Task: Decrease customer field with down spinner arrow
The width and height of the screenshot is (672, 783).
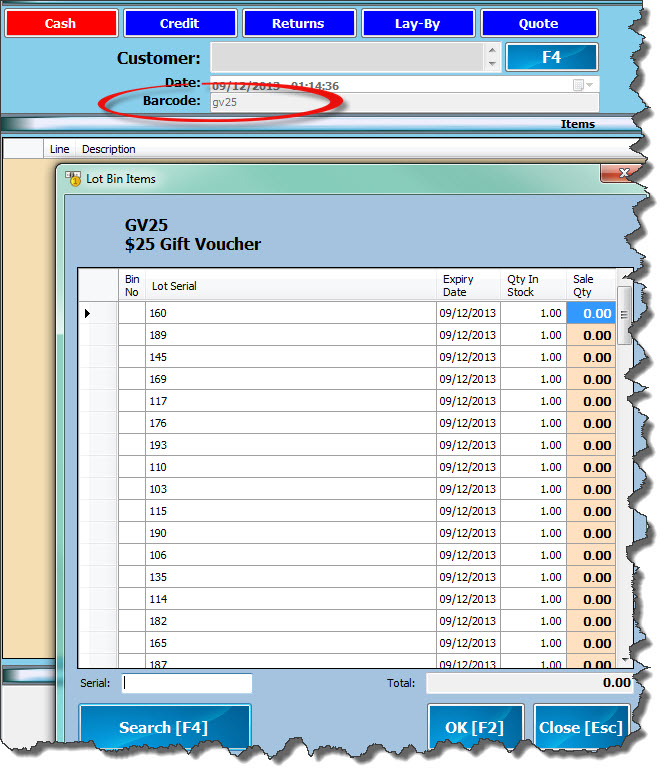Action: click(492, 63)
